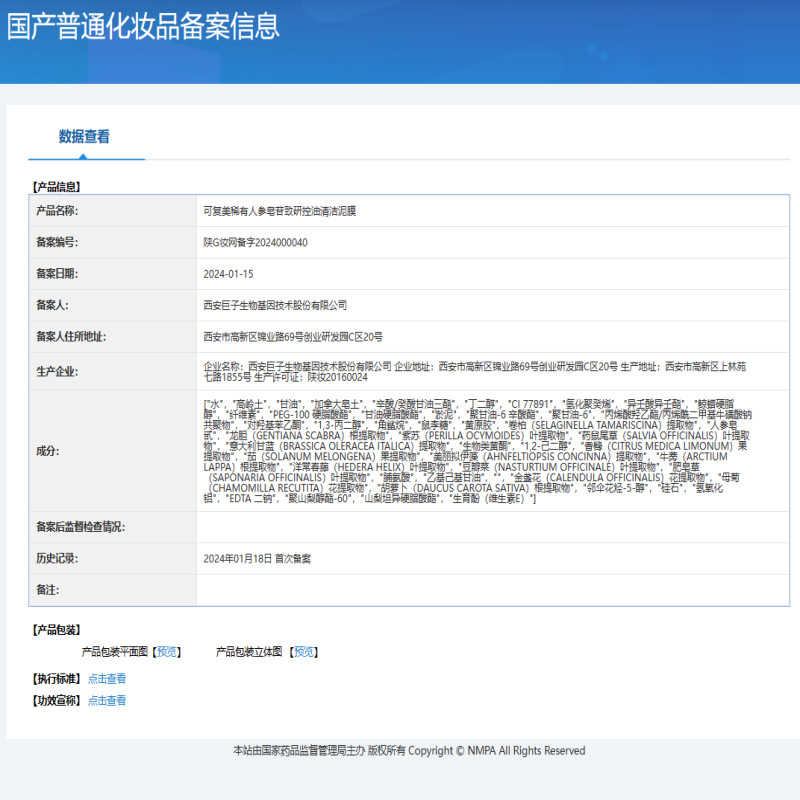Click the 备案人住所地址 address value
This screenshot has width=800, height=800.
(x=292, y=336)
